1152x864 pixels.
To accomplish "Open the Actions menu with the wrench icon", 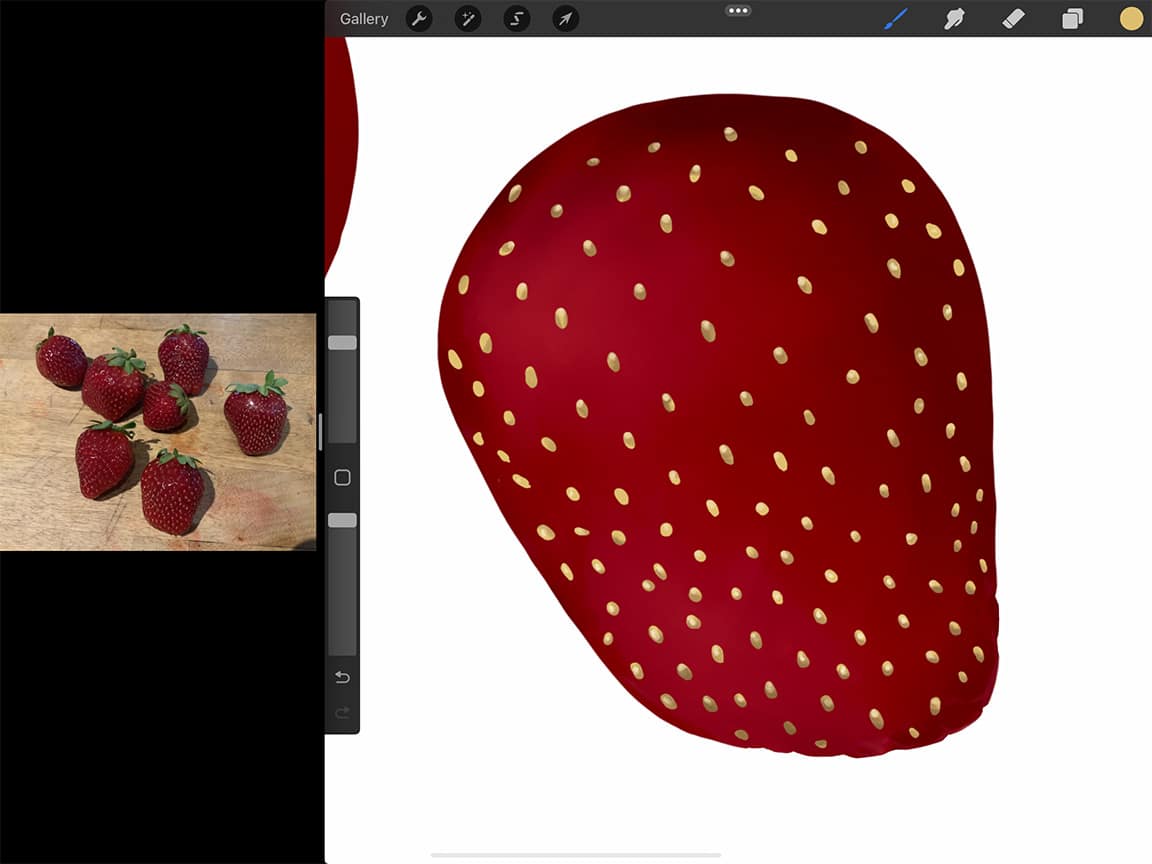I will click(419, 18).
